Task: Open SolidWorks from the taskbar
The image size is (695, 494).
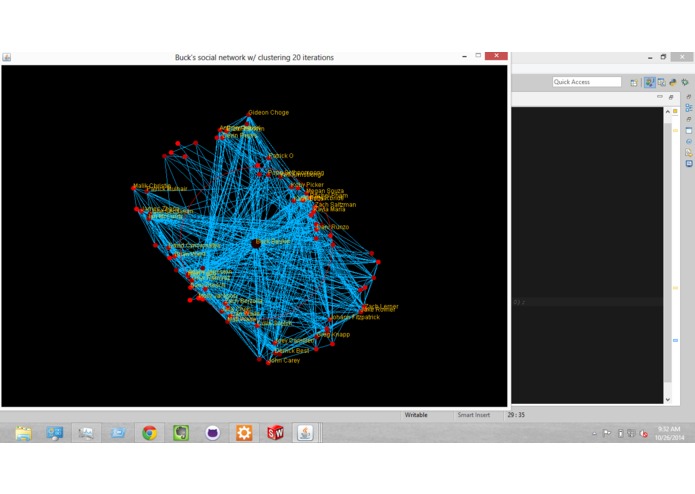Action: pos(275,433)
